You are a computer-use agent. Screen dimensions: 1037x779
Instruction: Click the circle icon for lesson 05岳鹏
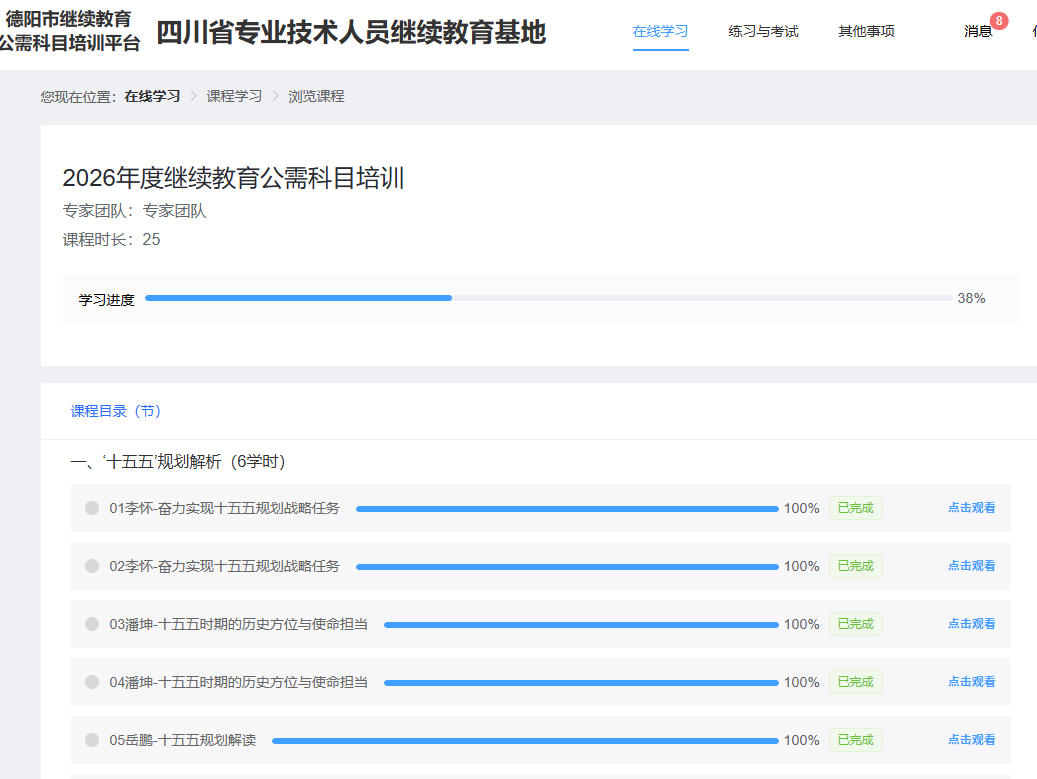tap(92, 740)
